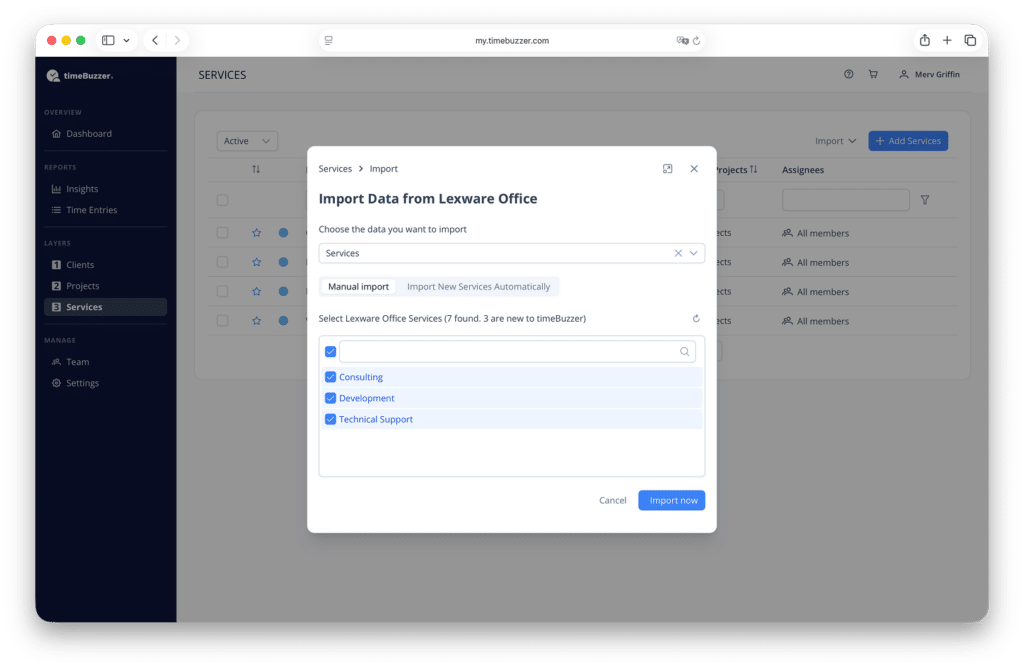Open Dashboard in the sidebar
This screenshot has width=1024, height=669.
(x=88, y=133)
